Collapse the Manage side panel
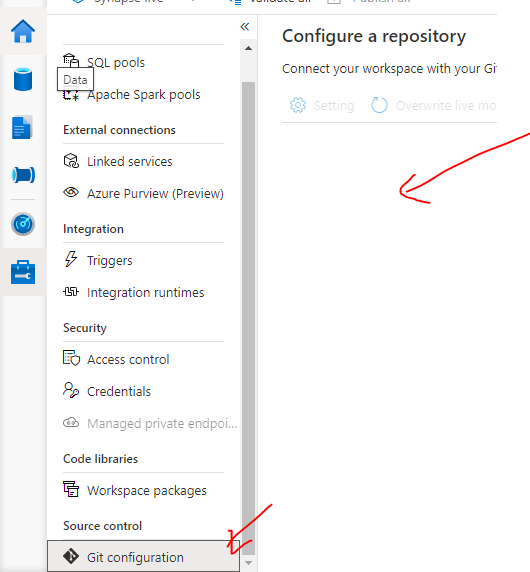The height and width of the screenshot is (572, 530). (x=245, y=27)
